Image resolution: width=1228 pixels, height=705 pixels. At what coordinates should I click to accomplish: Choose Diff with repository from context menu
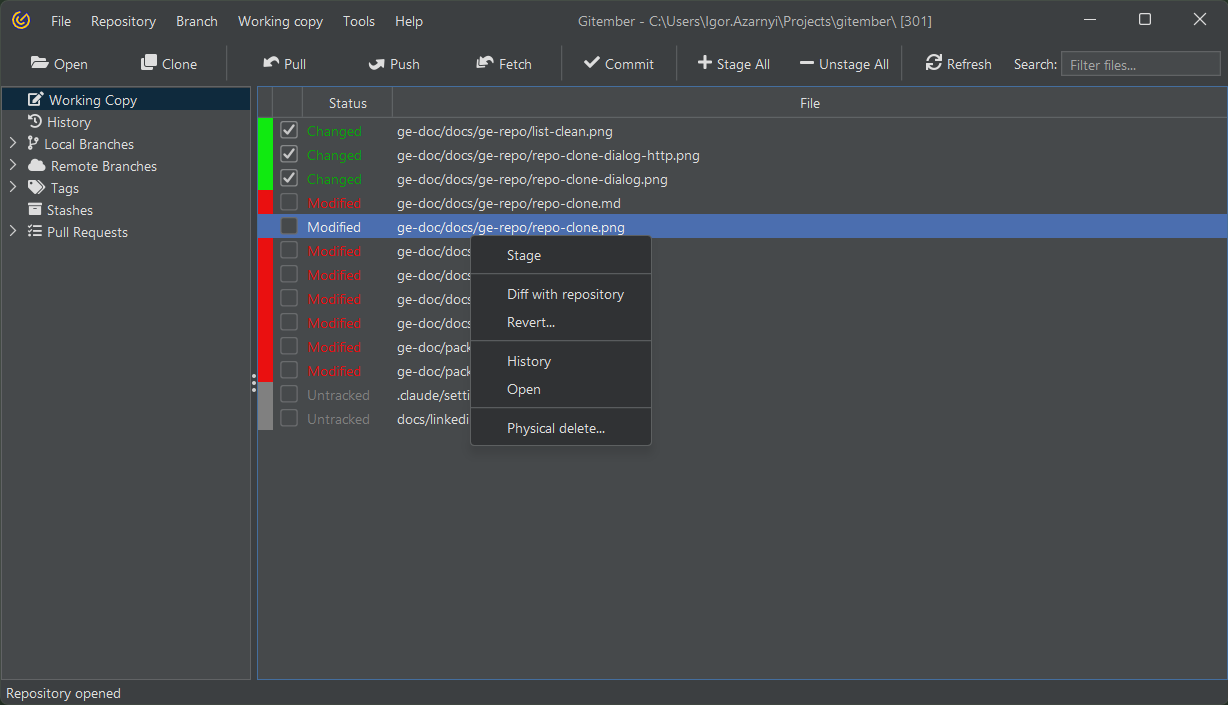(565, 294)
